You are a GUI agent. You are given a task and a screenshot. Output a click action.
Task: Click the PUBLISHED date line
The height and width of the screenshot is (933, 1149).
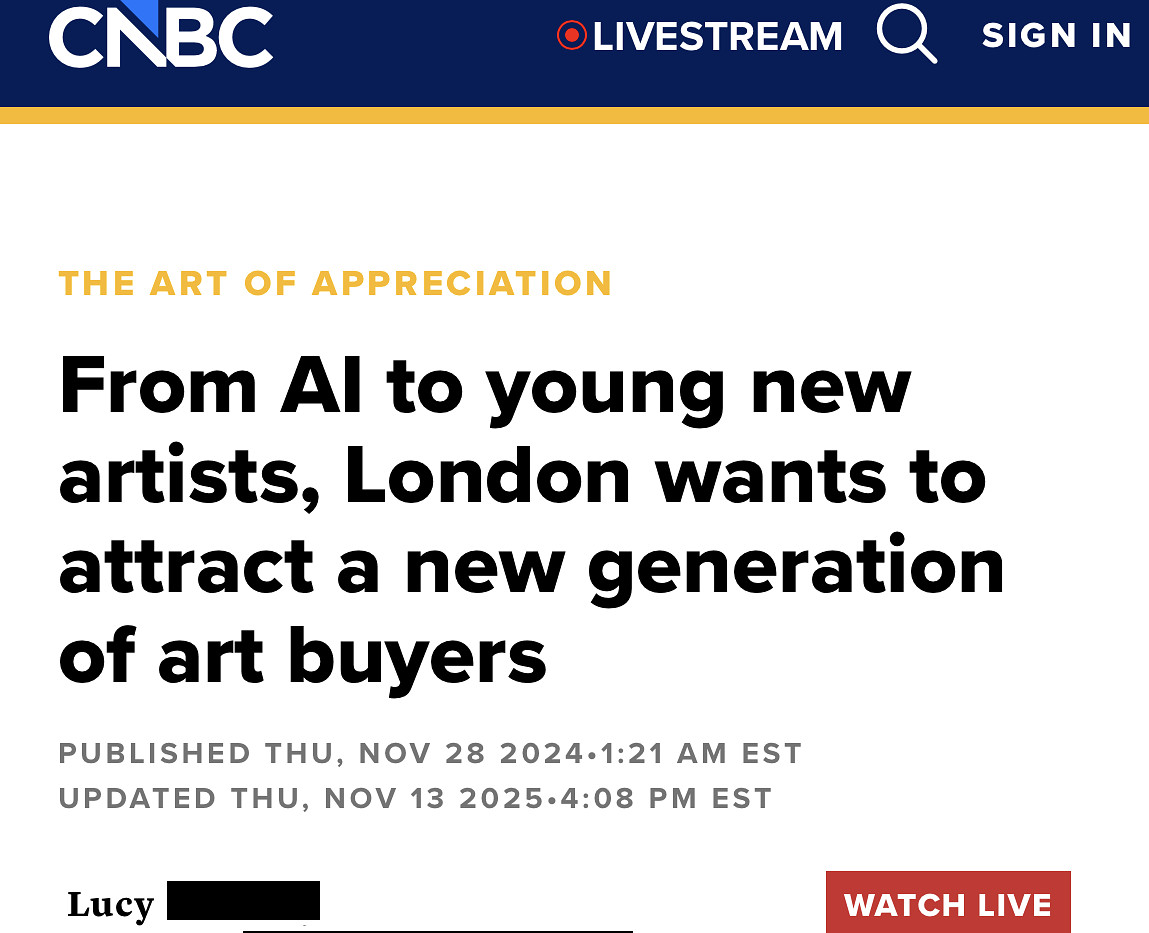click(x=430, y=753)
